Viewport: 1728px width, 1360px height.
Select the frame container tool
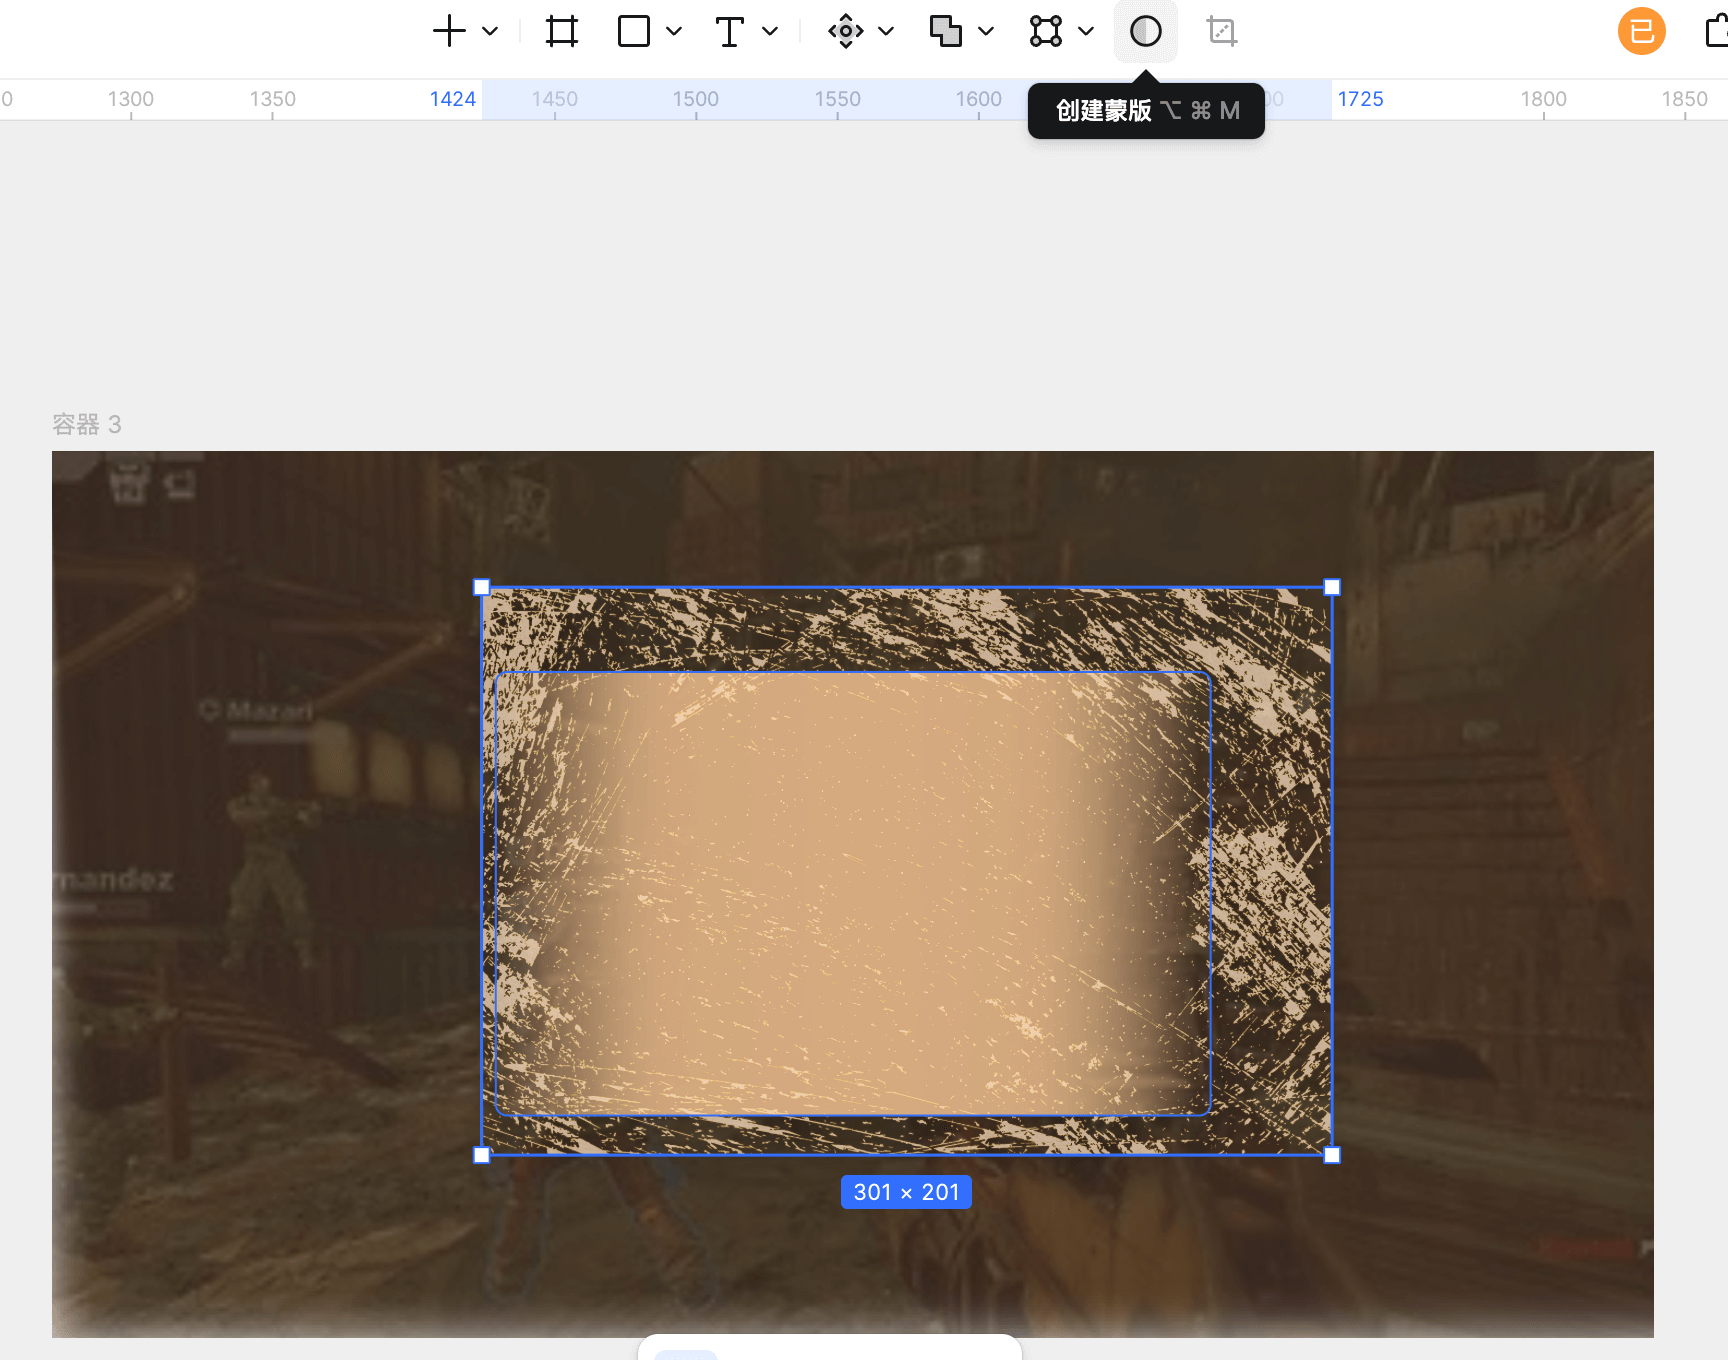(x=562, y=31)
